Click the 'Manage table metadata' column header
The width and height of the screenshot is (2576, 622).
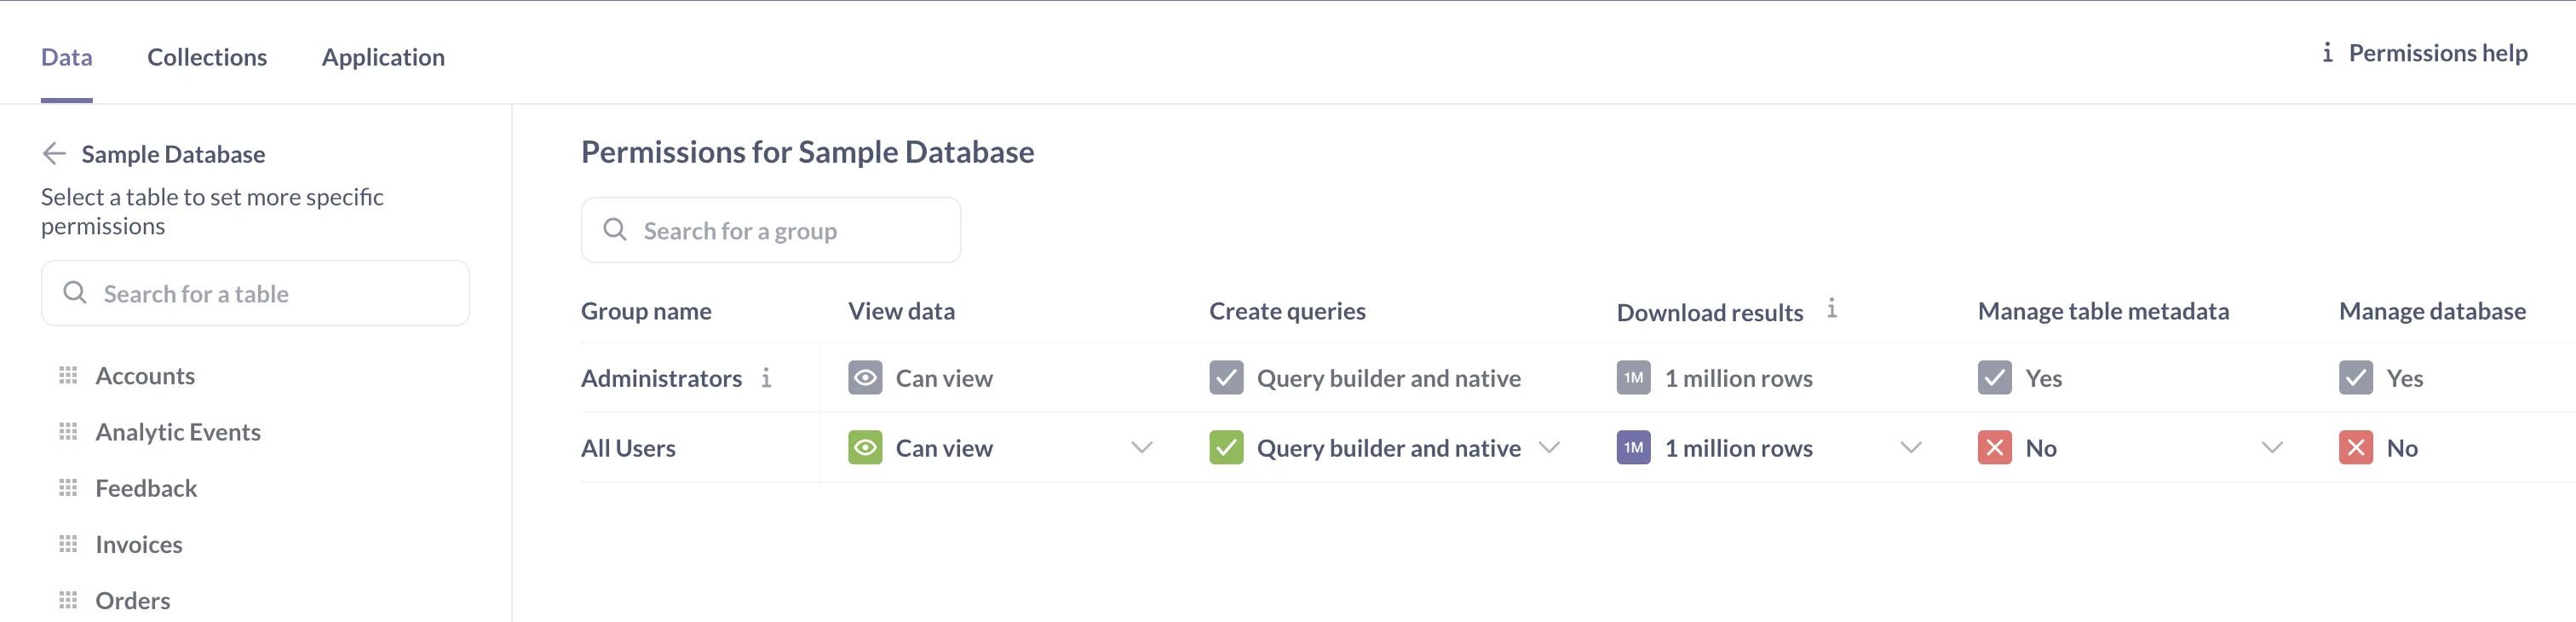2103,310
